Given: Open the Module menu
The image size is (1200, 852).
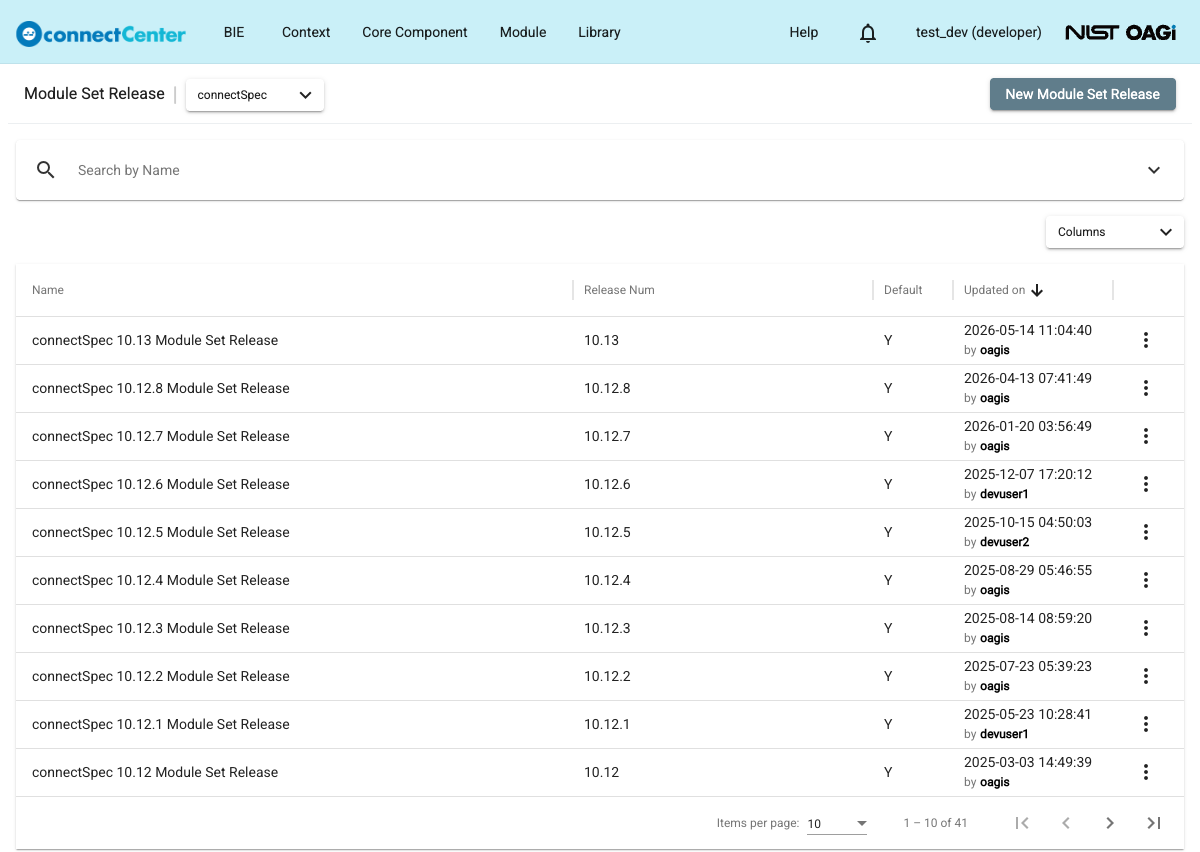Looking at the screenshot, I should point(523,32).
